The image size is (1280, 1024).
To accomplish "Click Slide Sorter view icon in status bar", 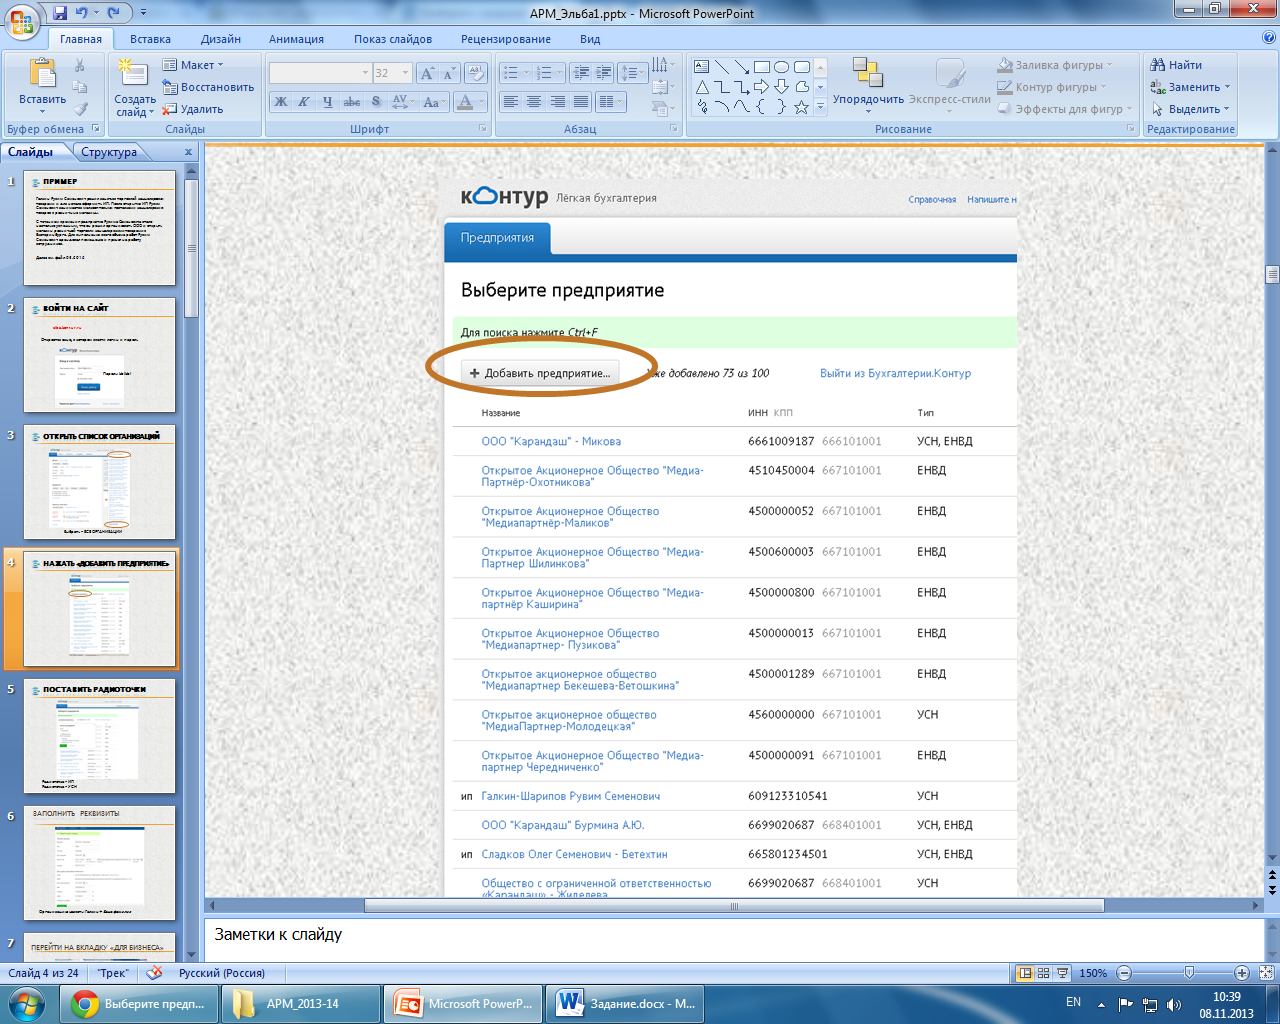I will coord(1043,973).
